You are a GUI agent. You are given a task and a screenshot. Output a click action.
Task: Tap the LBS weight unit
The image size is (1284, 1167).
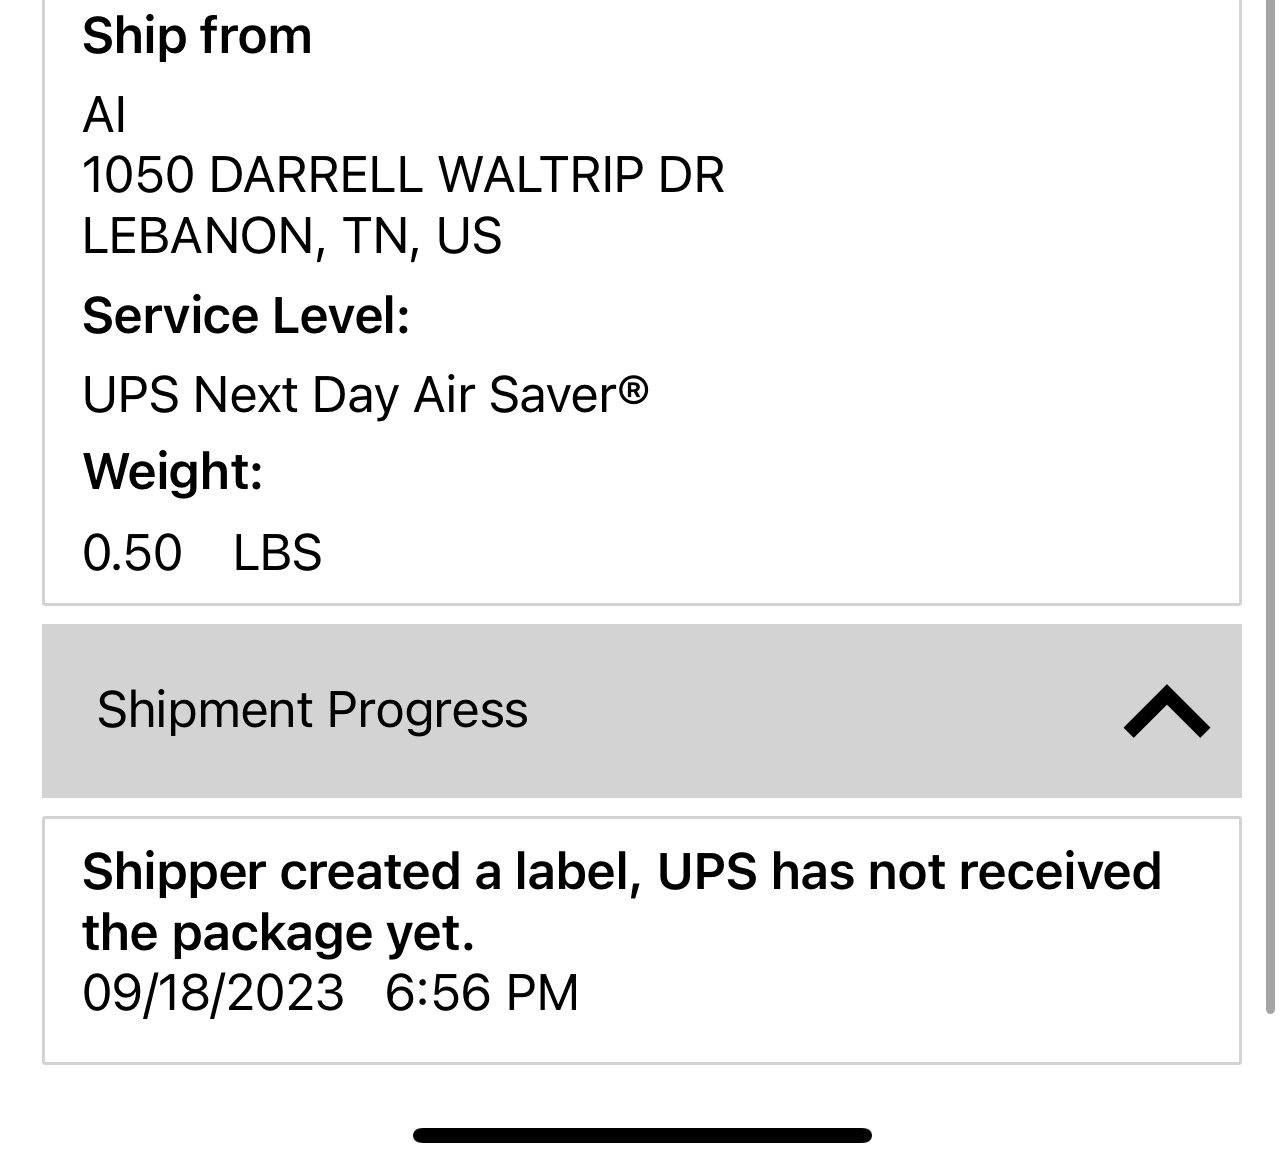[277, 553]
